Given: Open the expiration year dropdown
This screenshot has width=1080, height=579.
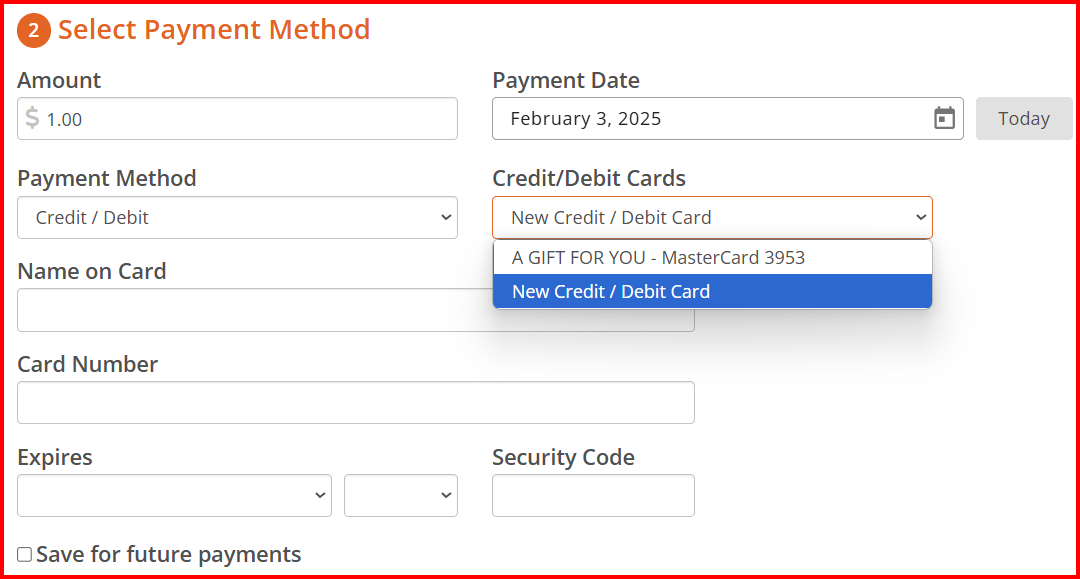Looking at the screenshot, I should (401, 495).
